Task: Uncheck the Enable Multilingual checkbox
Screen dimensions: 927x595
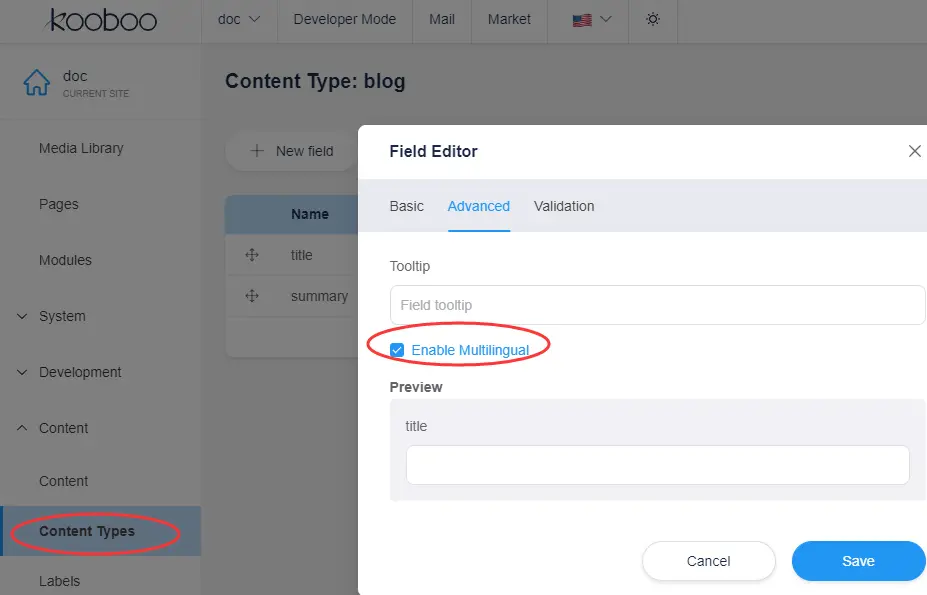Action: [397, 350]
